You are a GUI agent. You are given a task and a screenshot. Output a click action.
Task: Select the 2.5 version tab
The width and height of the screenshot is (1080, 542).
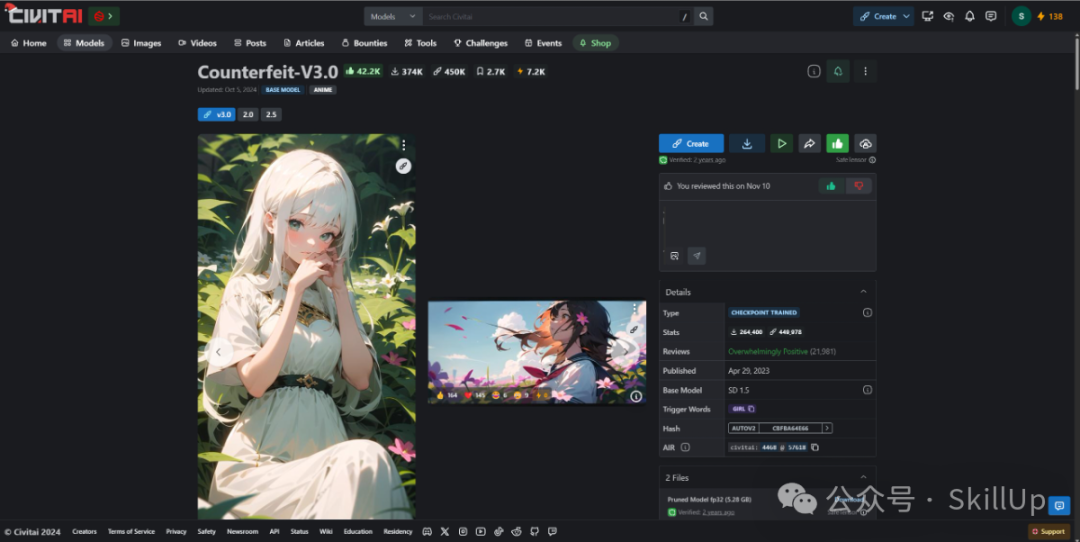coord(271,114)
